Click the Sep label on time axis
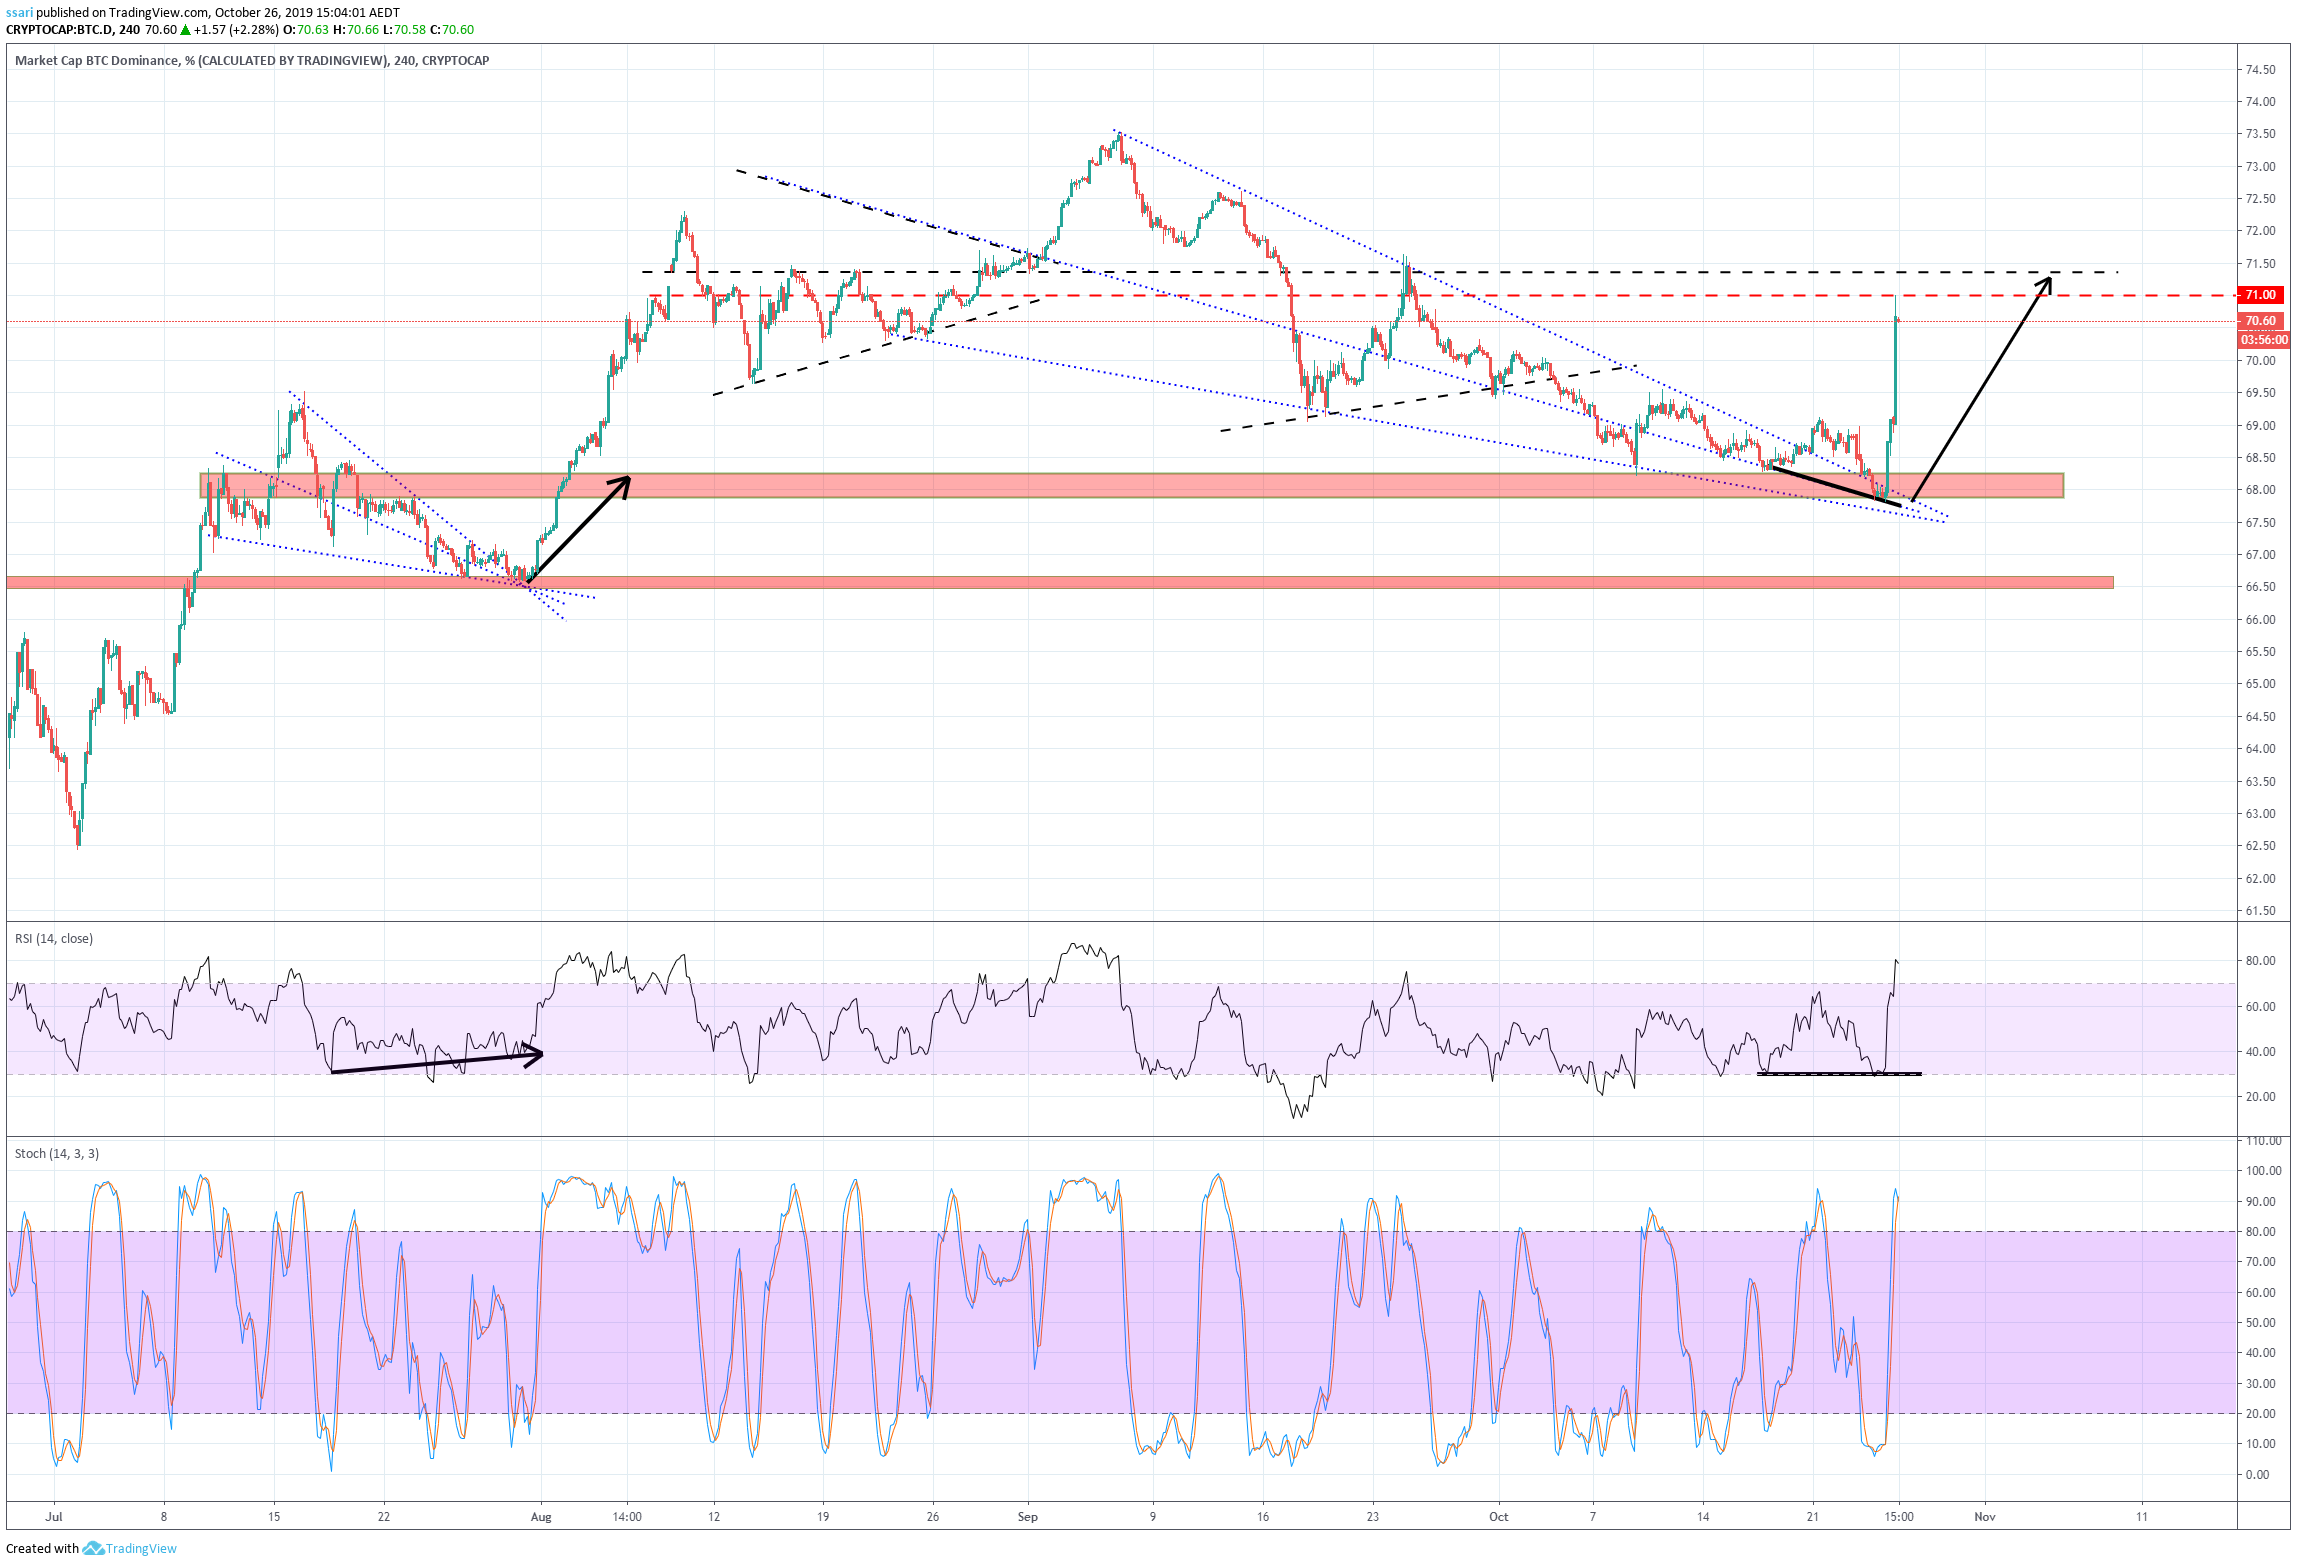 tap(1028, 1516)
